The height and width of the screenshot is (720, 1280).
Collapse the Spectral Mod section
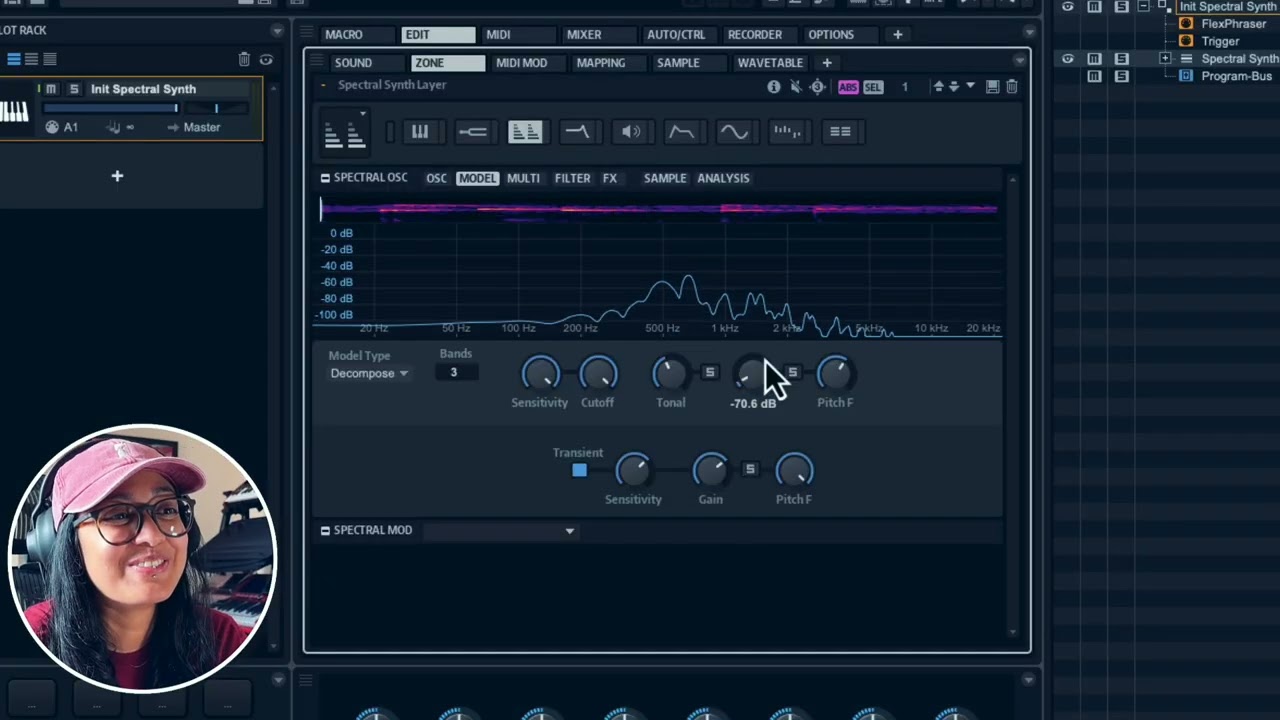pos(325,530)
